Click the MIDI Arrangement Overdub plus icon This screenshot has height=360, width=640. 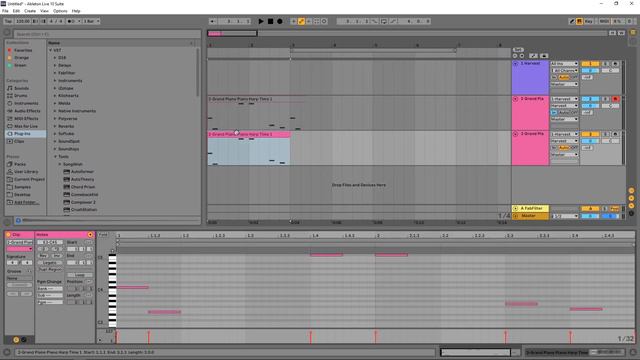click(293, 21)
